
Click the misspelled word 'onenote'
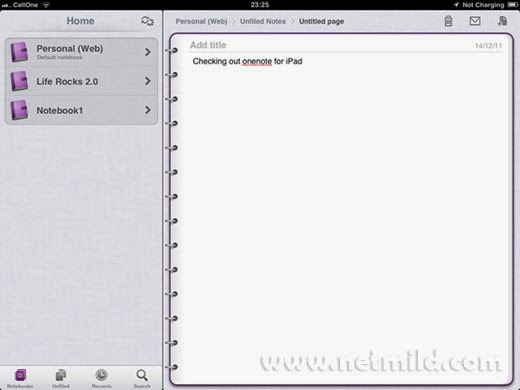point(257,62)
